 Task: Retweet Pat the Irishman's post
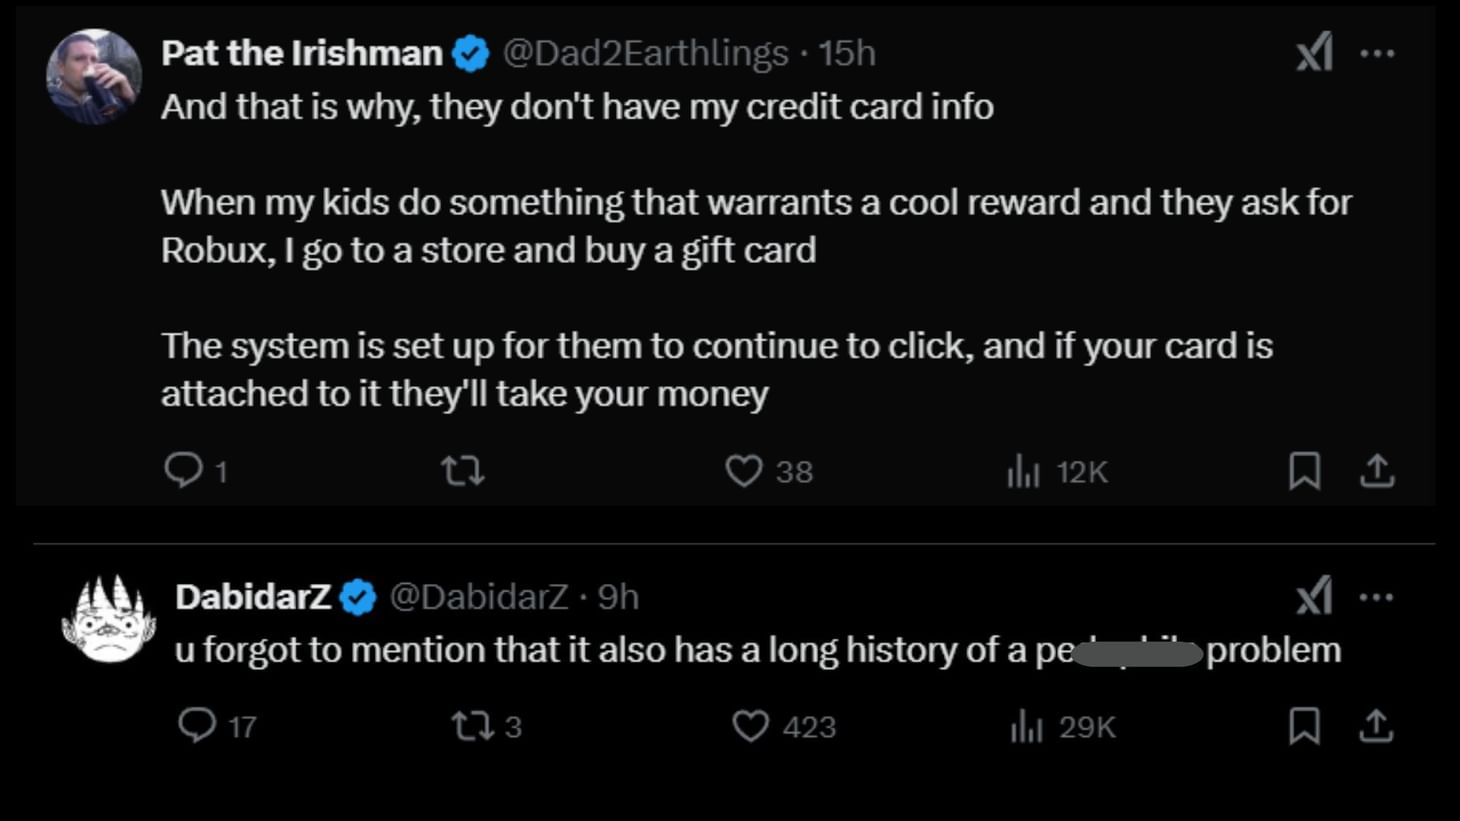pos(463,470)
